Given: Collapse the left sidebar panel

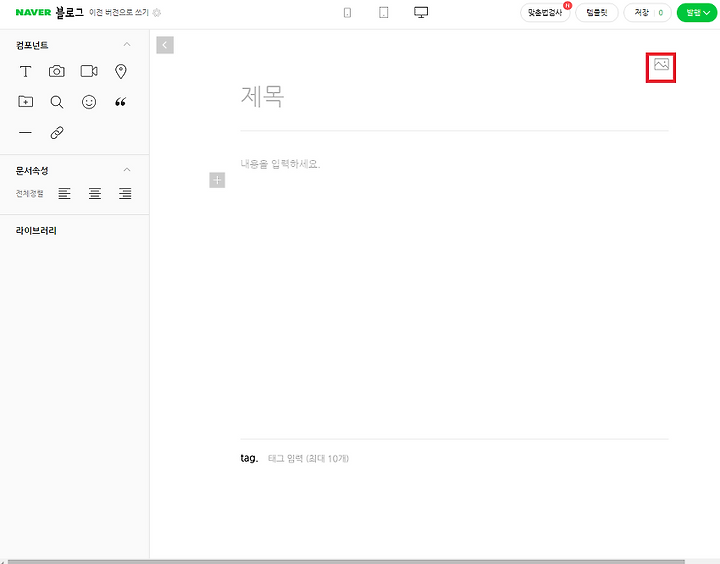Looking at the screenshot, I should pos(165,45).
